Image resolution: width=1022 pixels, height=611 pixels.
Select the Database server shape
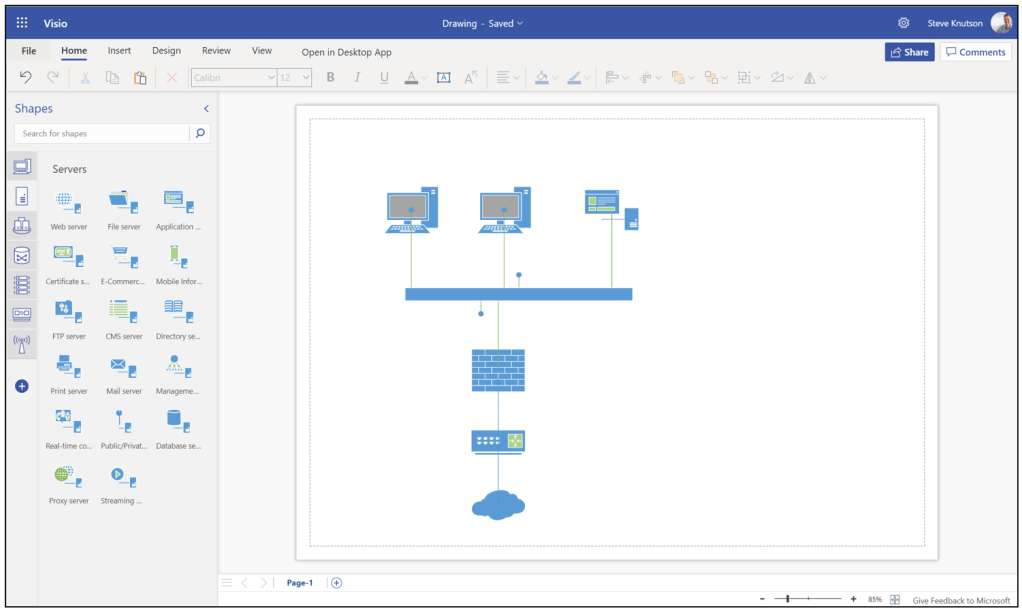[178, 422]
